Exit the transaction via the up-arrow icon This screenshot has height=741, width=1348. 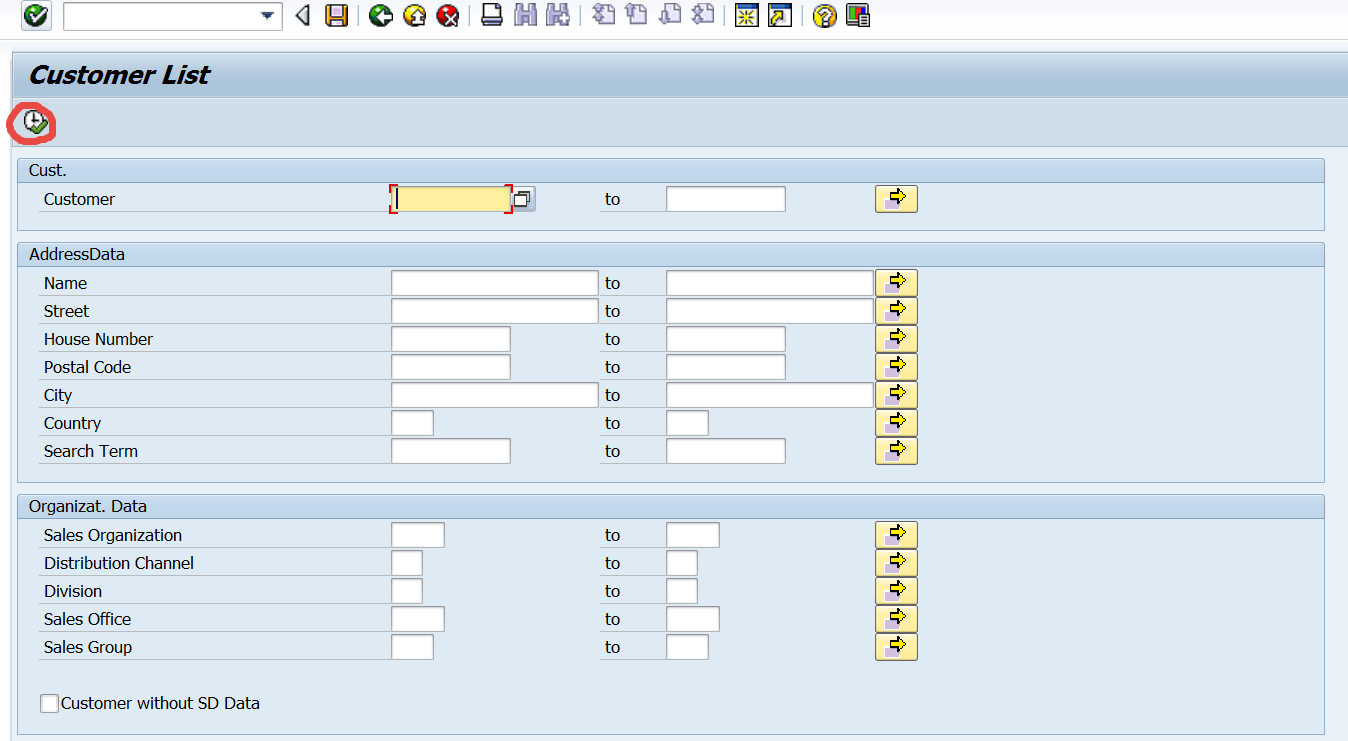[414, 16]
